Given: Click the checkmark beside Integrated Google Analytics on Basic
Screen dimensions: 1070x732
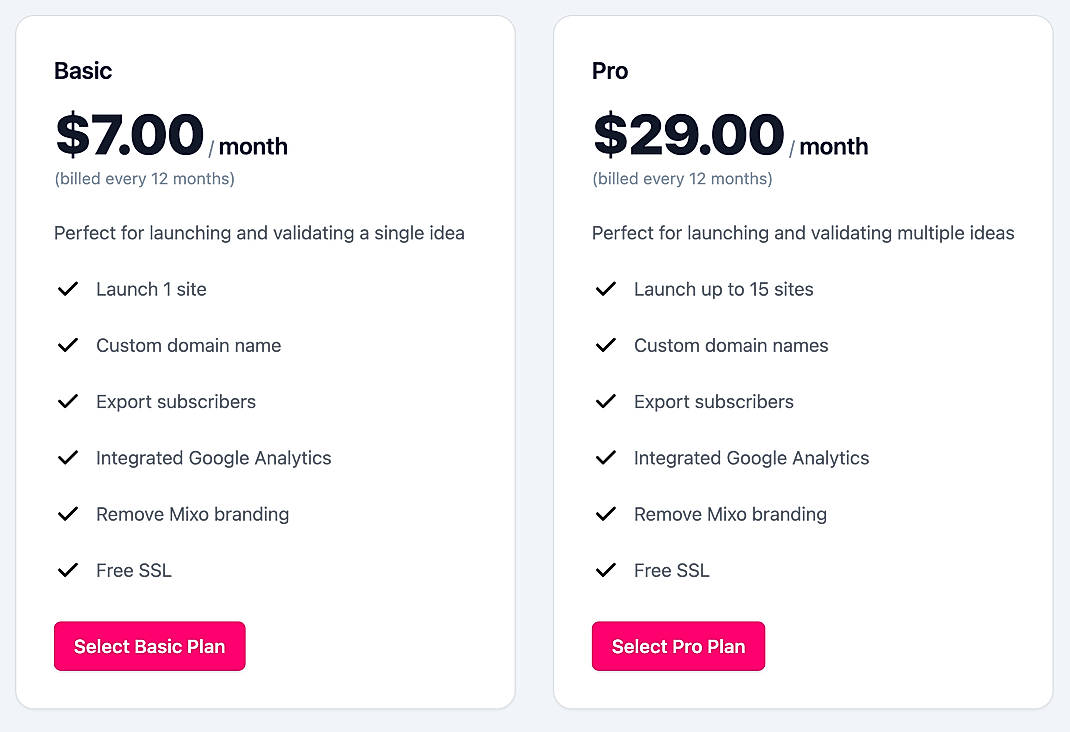Looking at the screenshot, I should (x=68, y=457).
